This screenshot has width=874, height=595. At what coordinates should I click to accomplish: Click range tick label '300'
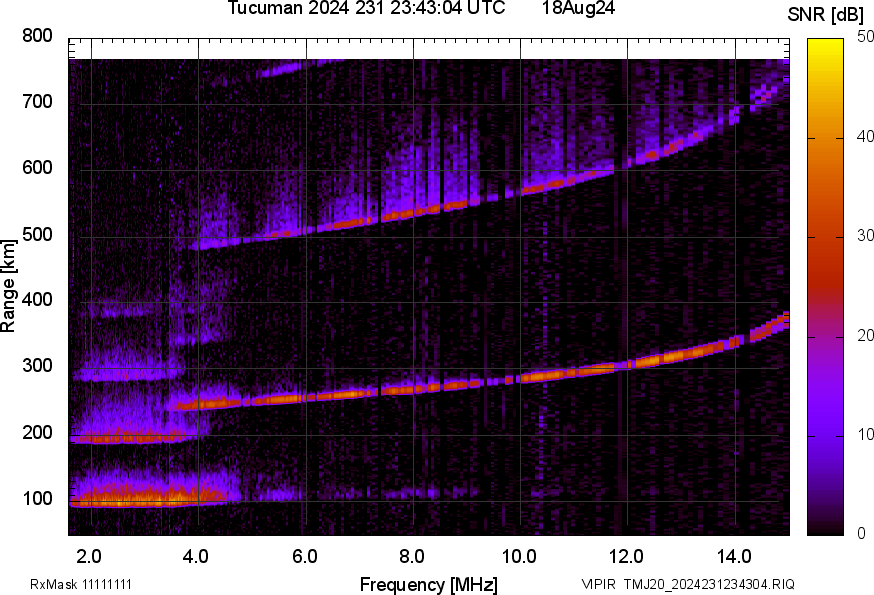click(x=37, y=366)
